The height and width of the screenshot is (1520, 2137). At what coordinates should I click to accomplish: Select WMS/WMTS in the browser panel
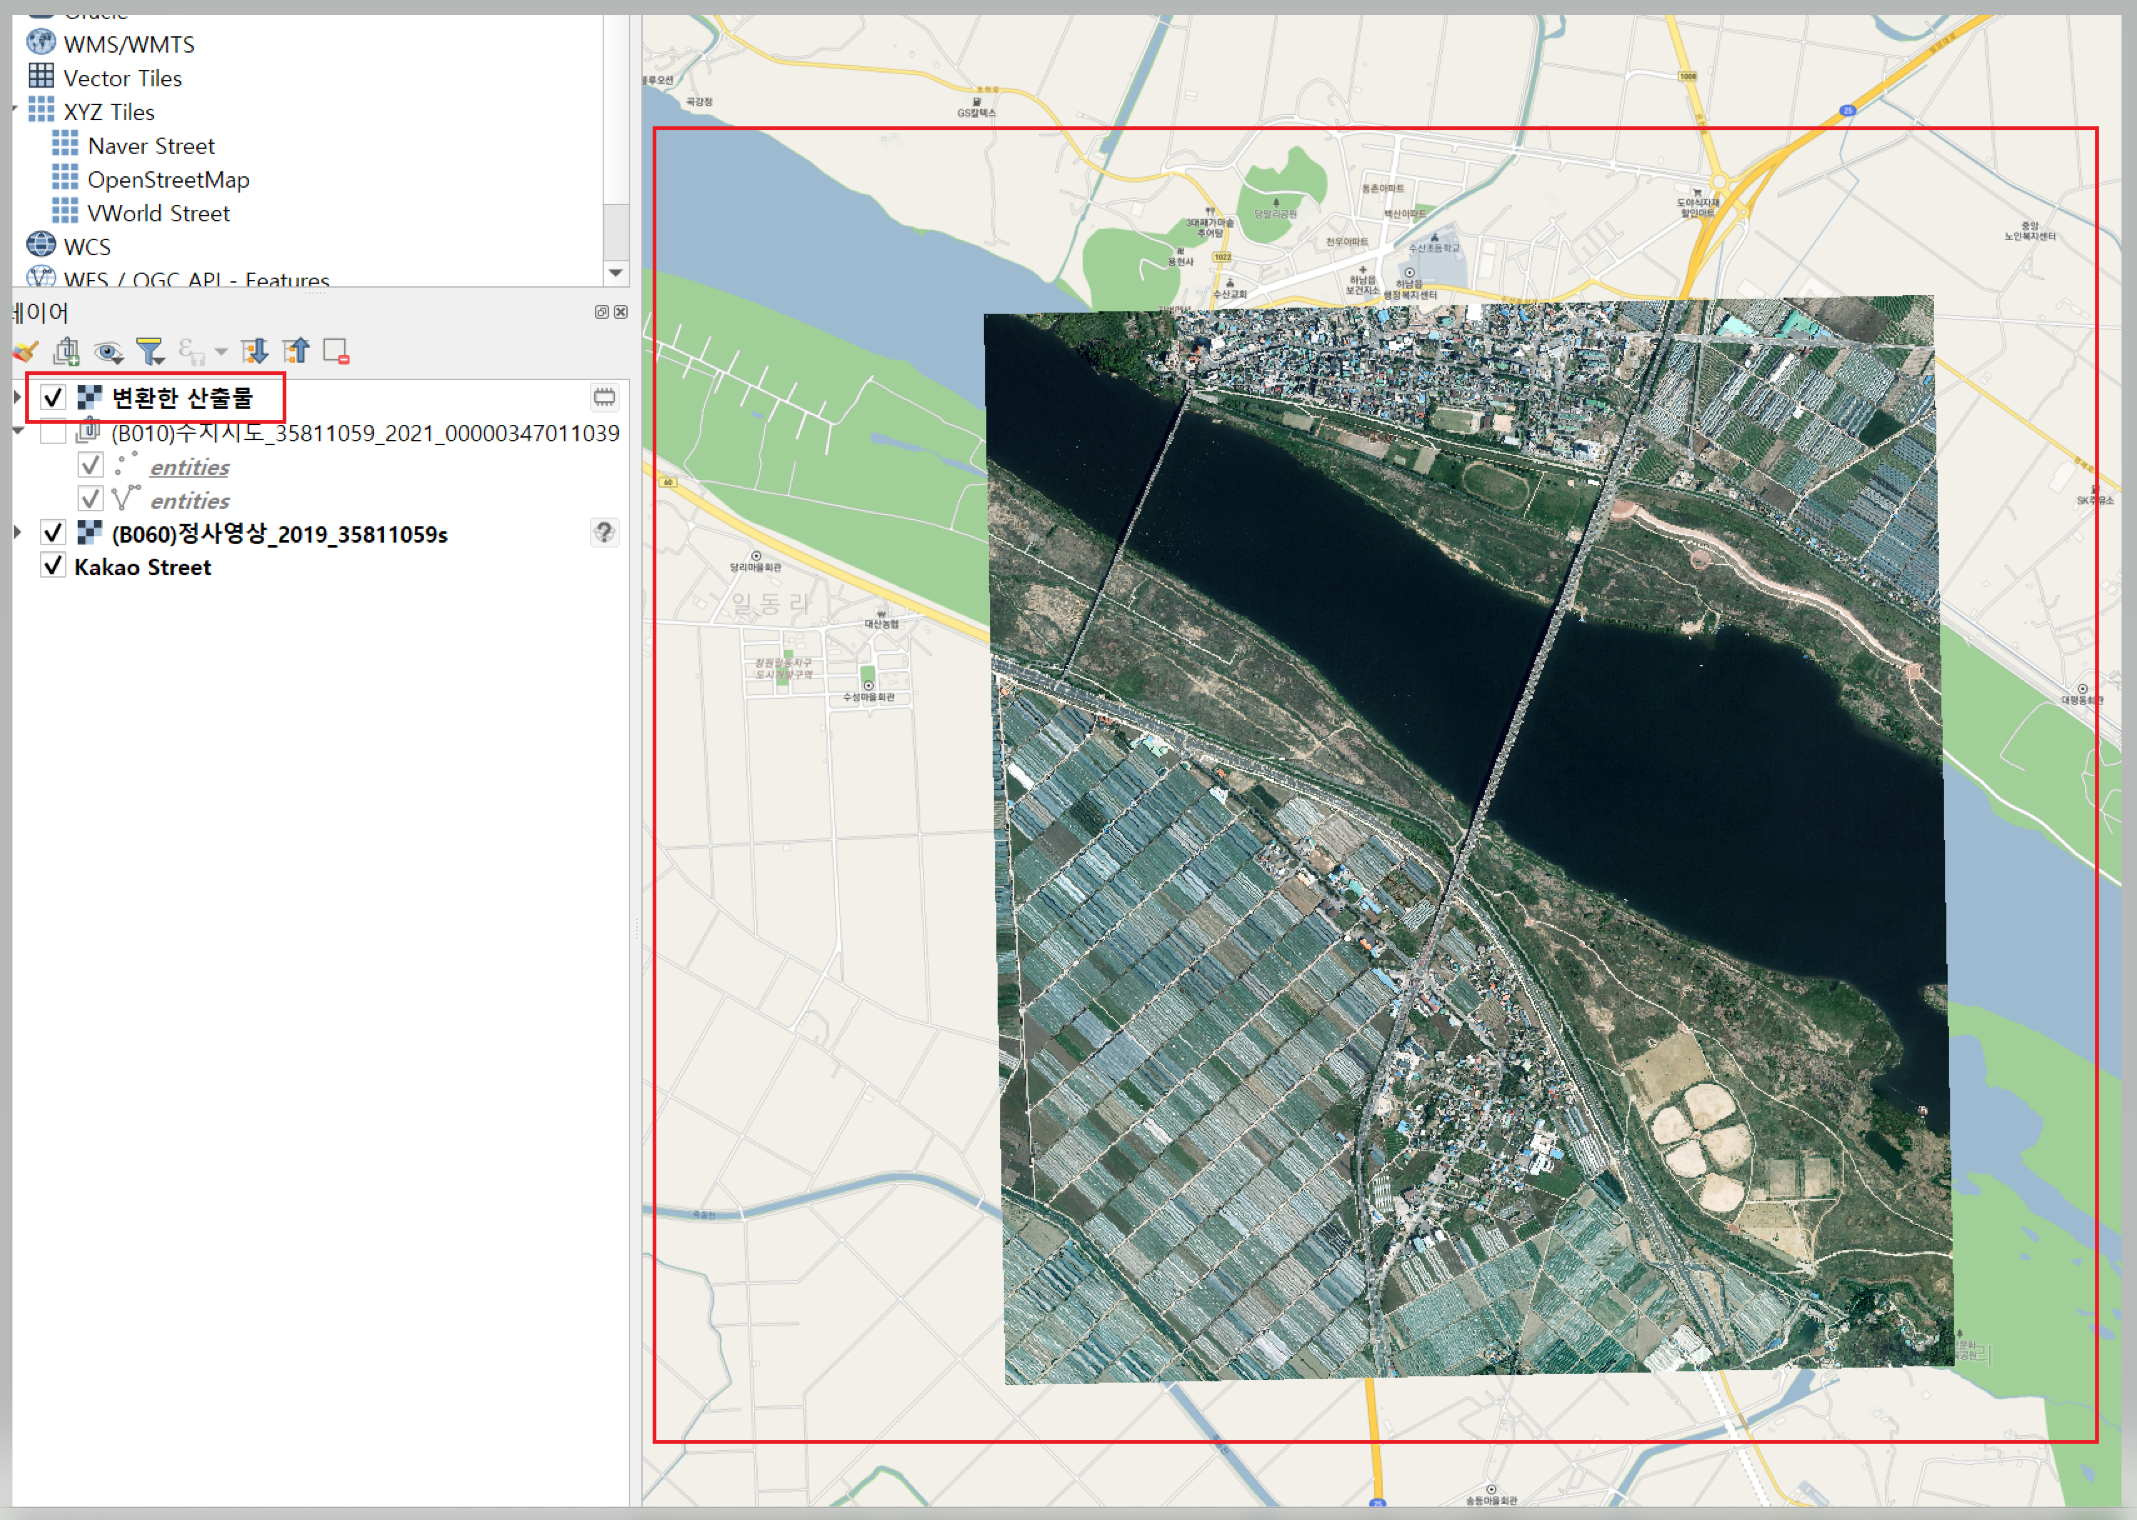pyautogui.click(x=128, y=44)
